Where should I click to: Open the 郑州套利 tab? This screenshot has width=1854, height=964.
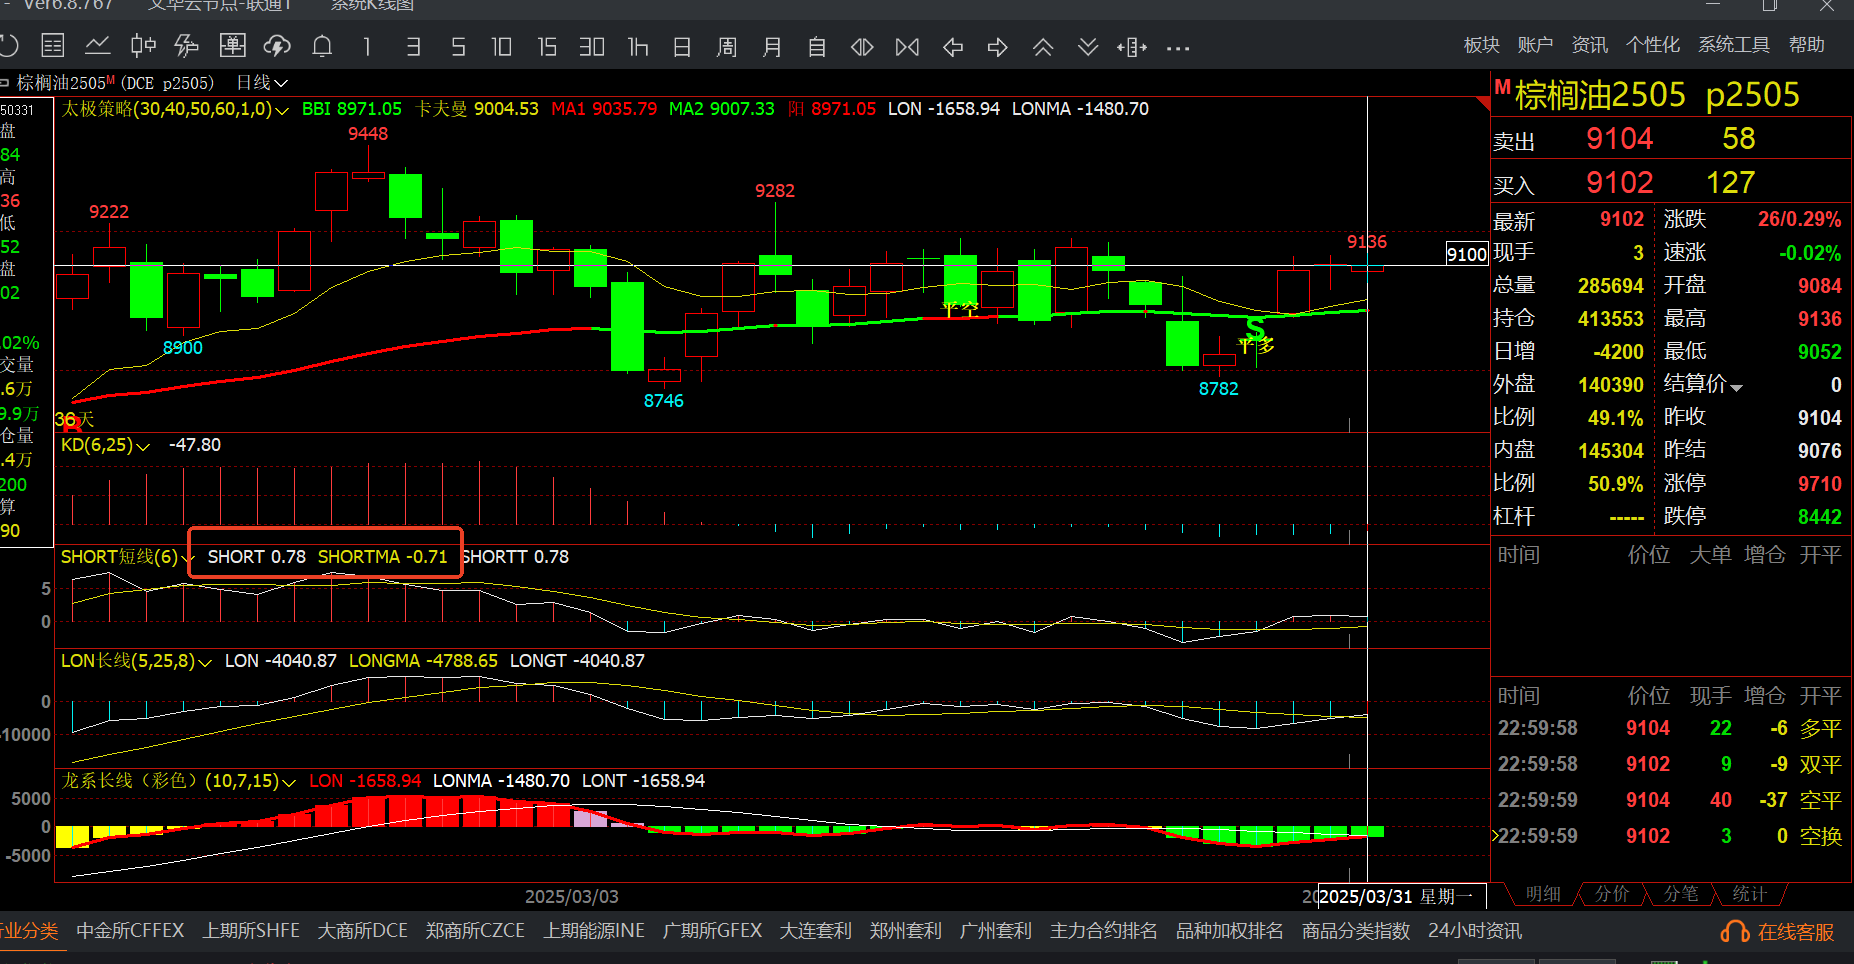905,931
